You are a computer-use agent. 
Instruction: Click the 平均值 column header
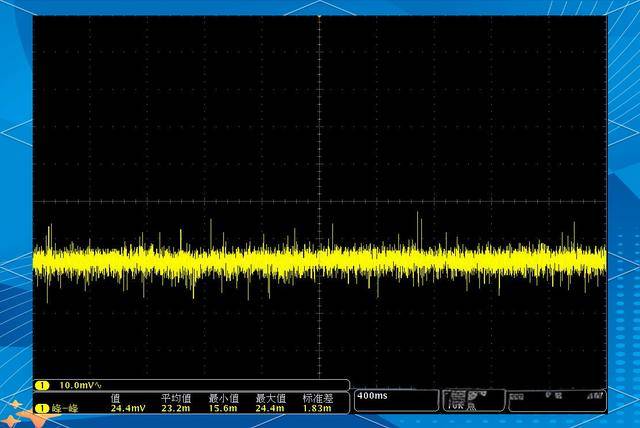[175, 398]
